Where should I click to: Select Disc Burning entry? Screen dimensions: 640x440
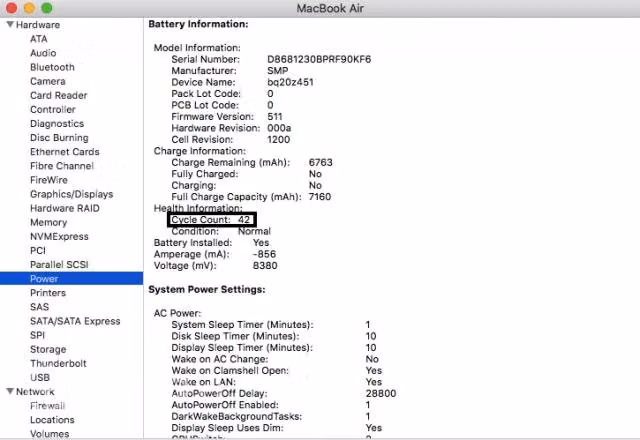tap(59, 138)
